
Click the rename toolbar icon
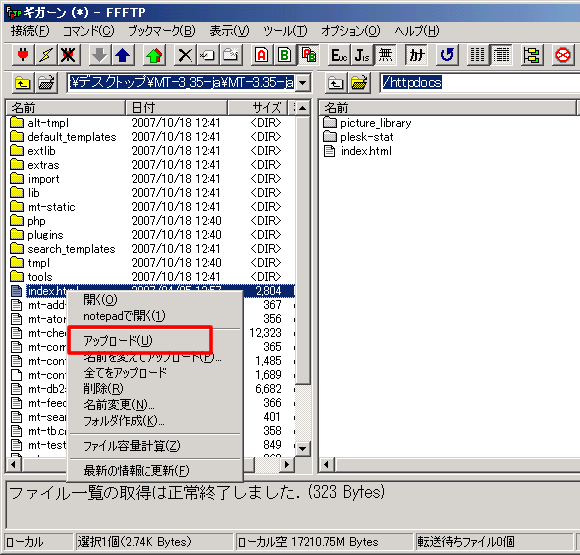click(208, 55)
